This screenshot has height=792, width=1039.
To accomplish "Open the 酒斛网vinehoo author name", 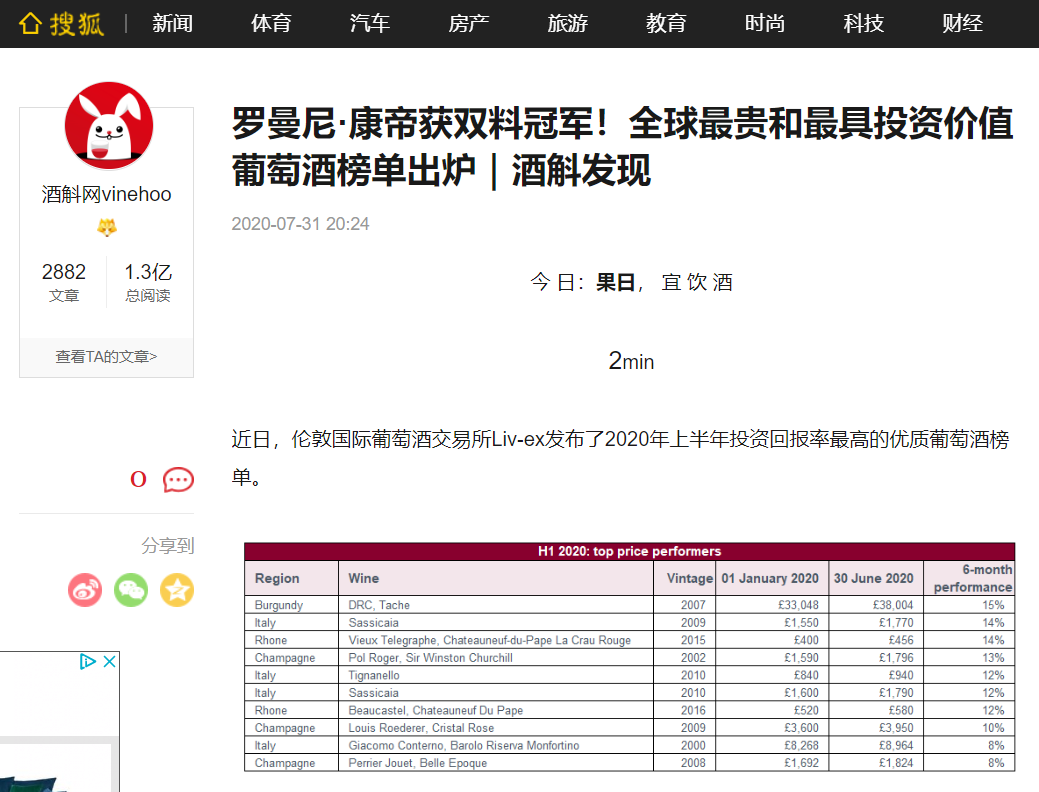I will coord(106,194).
